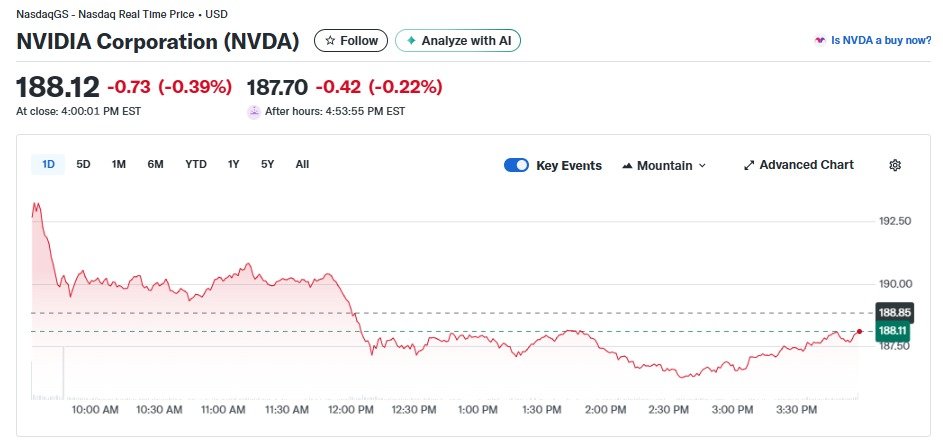943x442 pixels.
Task: Click the sparkle icon on Analyze with AI
Action: [410, 41]
